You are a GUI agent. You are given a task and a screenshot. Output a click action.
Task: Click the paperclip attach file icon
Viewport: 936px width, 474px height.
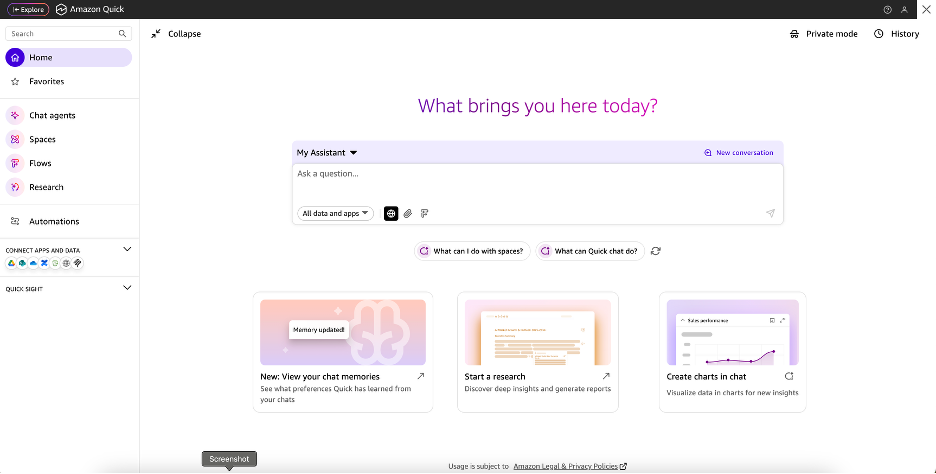(408, 213)
